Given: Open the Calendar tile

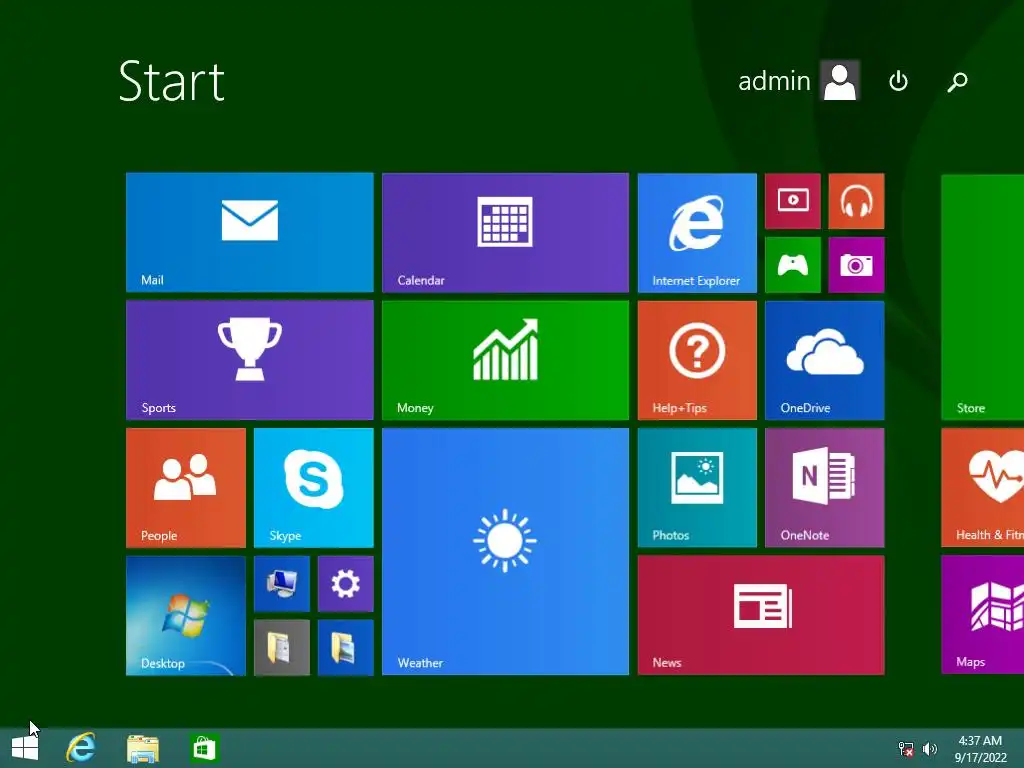Looking at the screenshot, I should click(505, 232).
